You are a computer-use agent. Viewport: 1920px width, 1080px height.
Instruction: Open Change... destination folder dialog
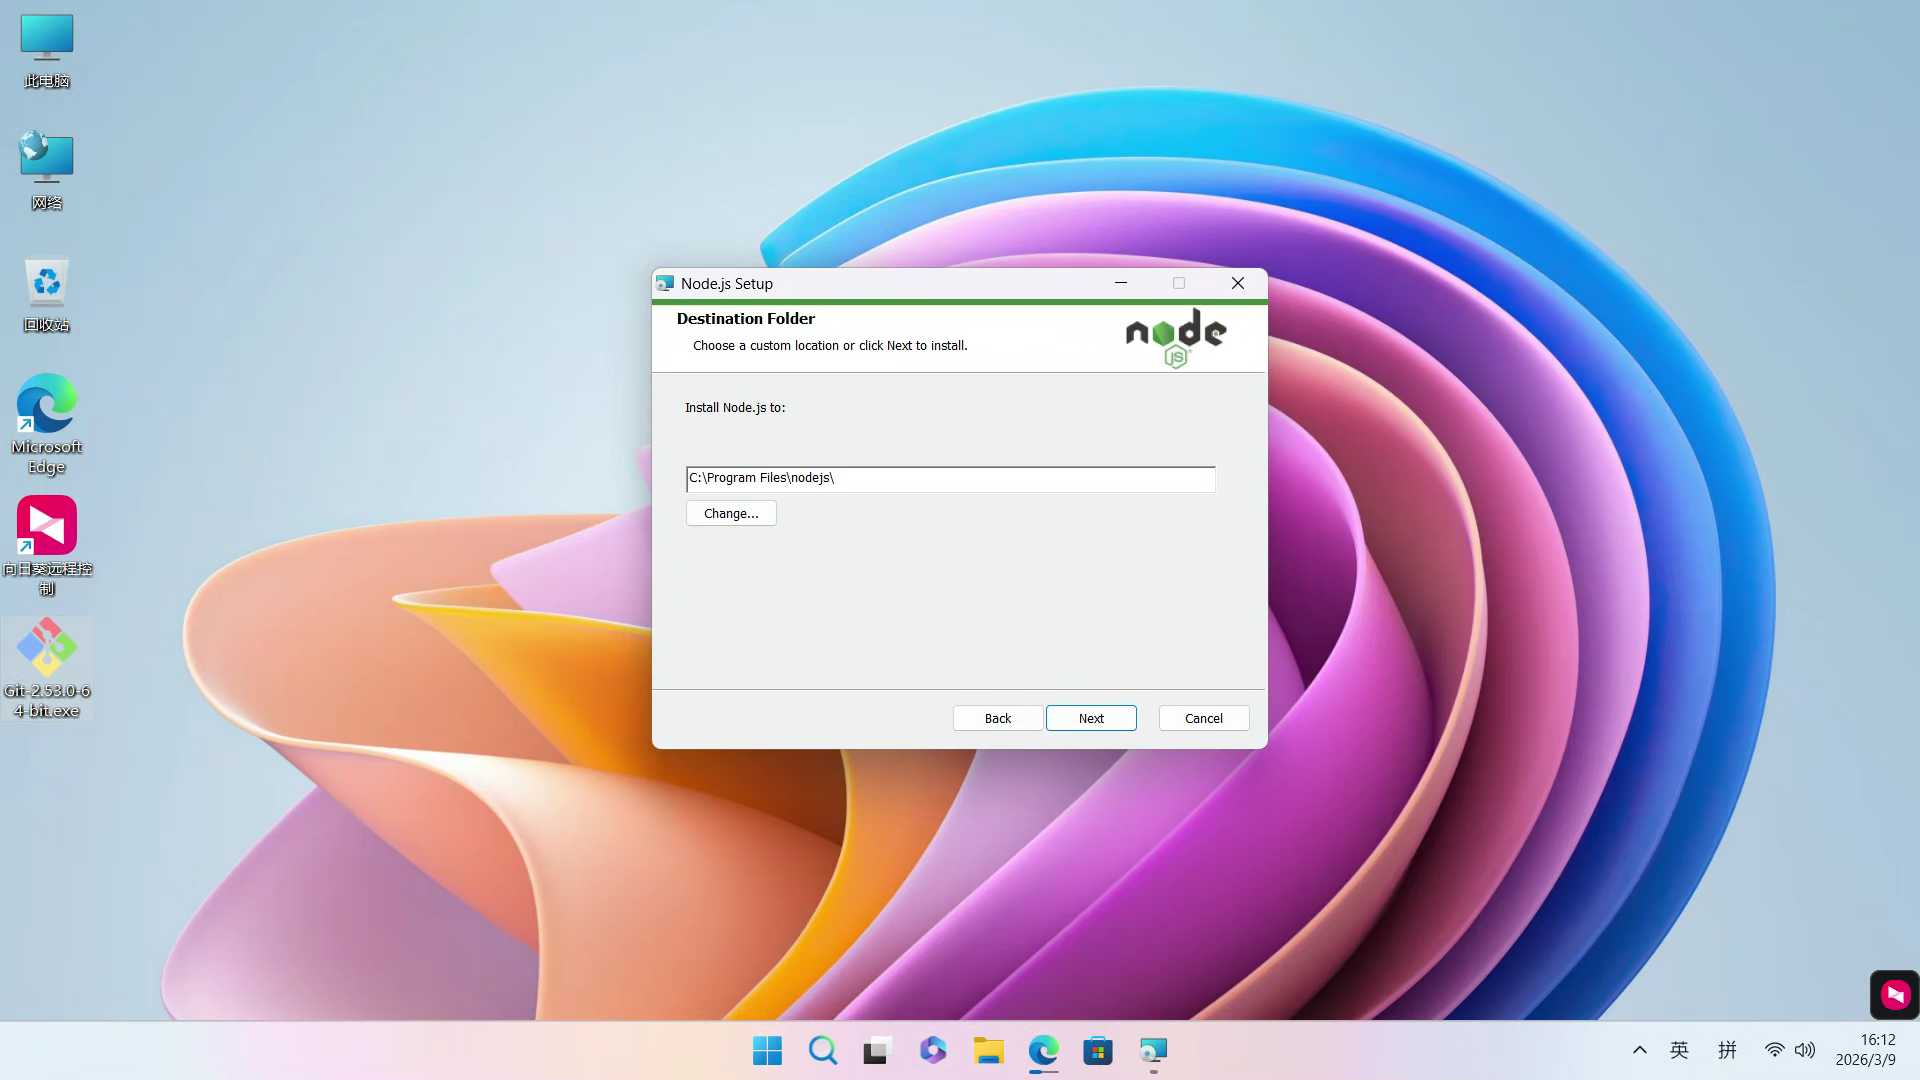(731, 513)
